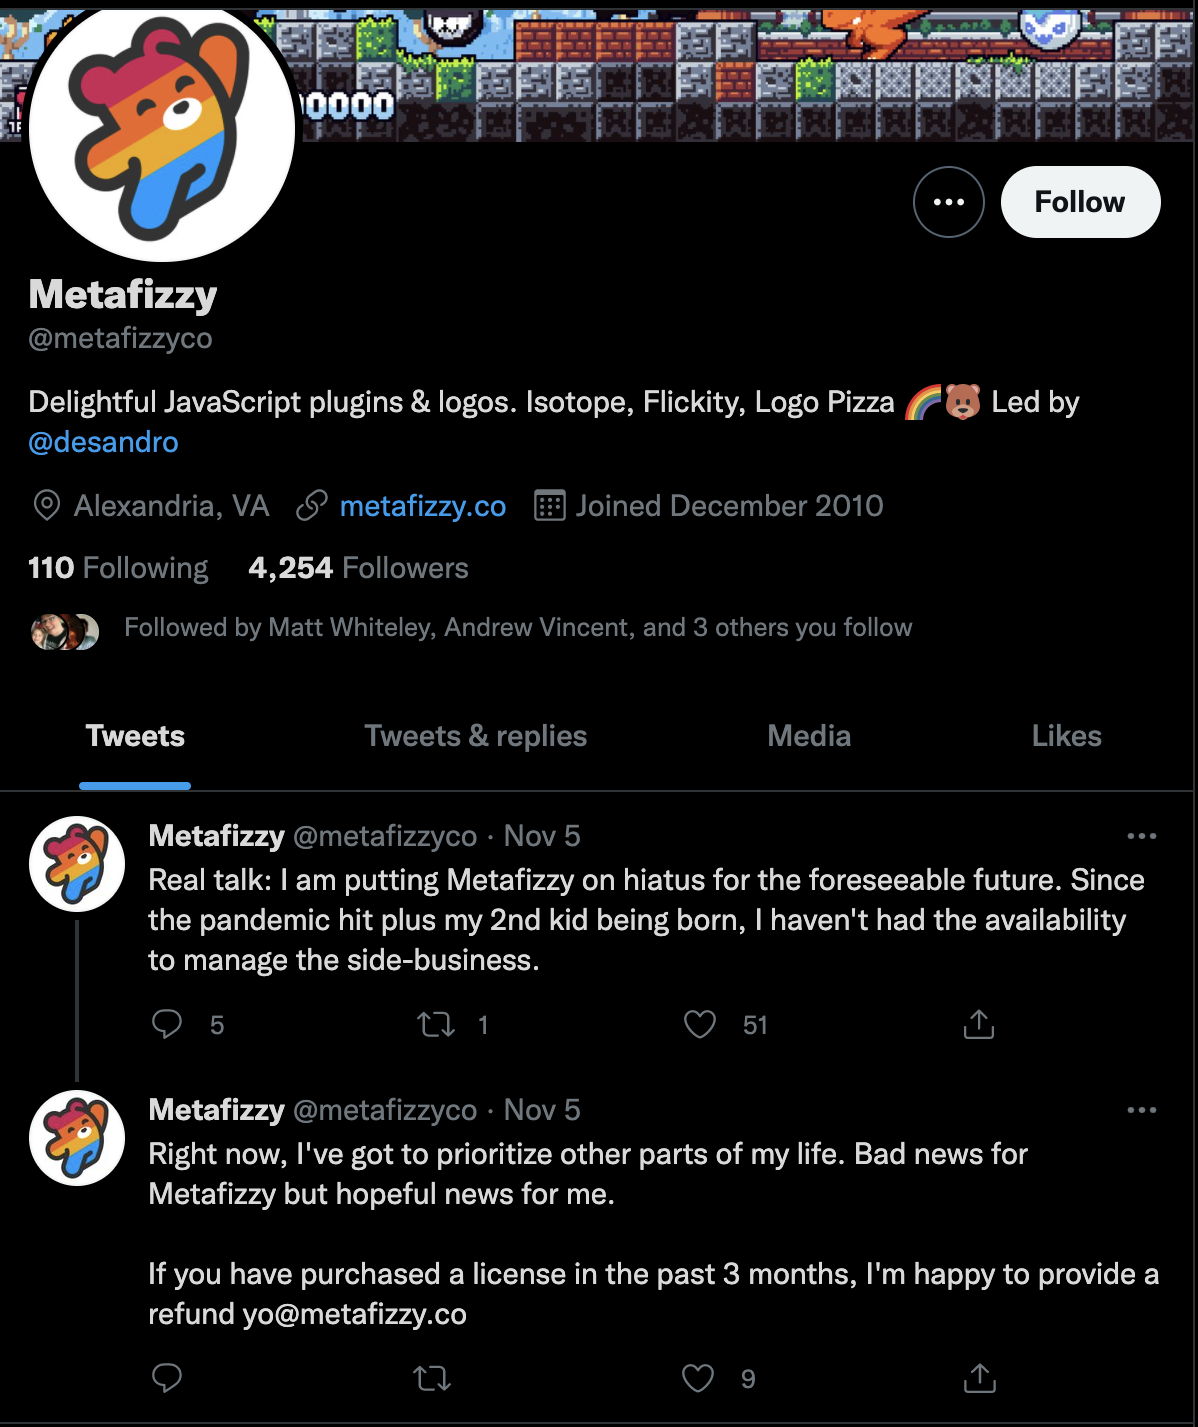Click the calendar icon next to joined date
Viewport: 1198px width, 1427px height.
coord(548,506)
